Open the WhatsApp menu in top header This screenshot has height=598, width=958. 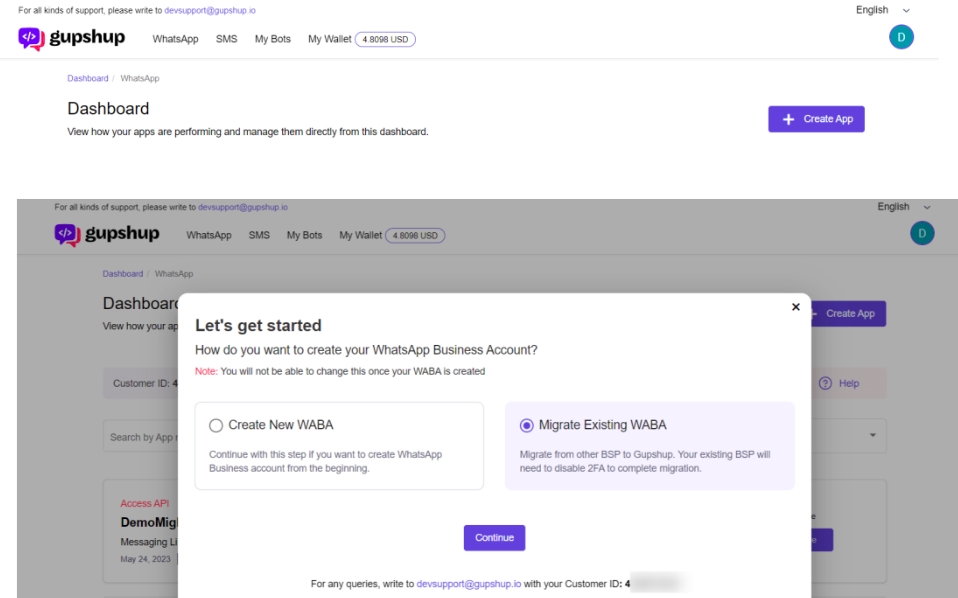click(x=175, y=39)
